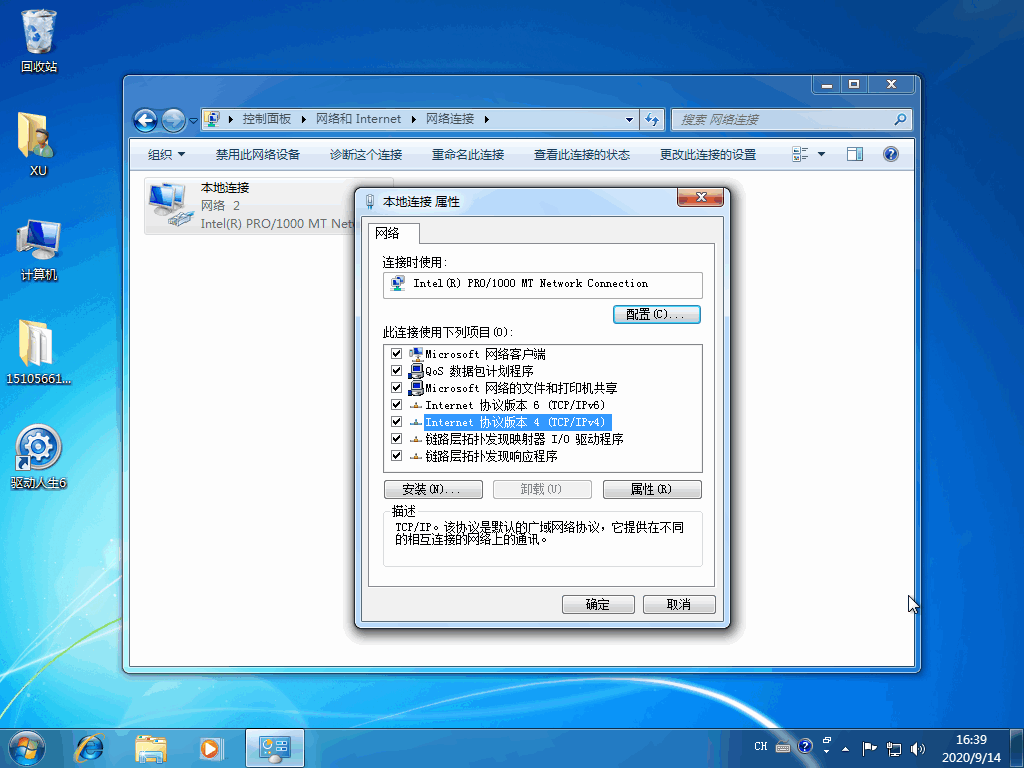Click the help icon in toolbar
This screenshot has height=768, width=1024.
click(x=891, y=154)
